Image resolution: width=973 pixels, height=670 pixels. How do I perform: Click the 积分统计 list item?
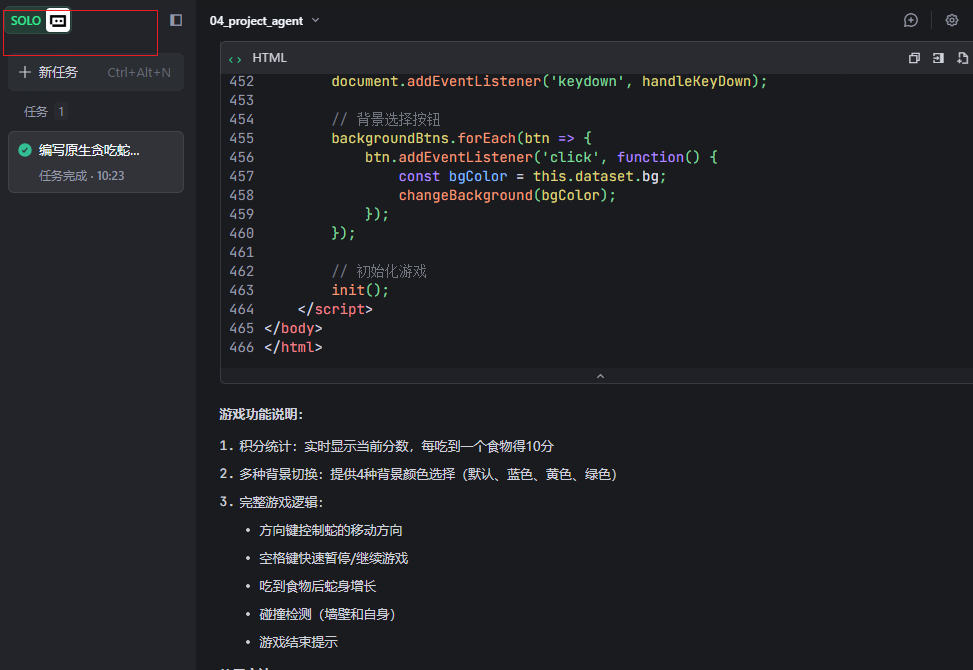387,446
